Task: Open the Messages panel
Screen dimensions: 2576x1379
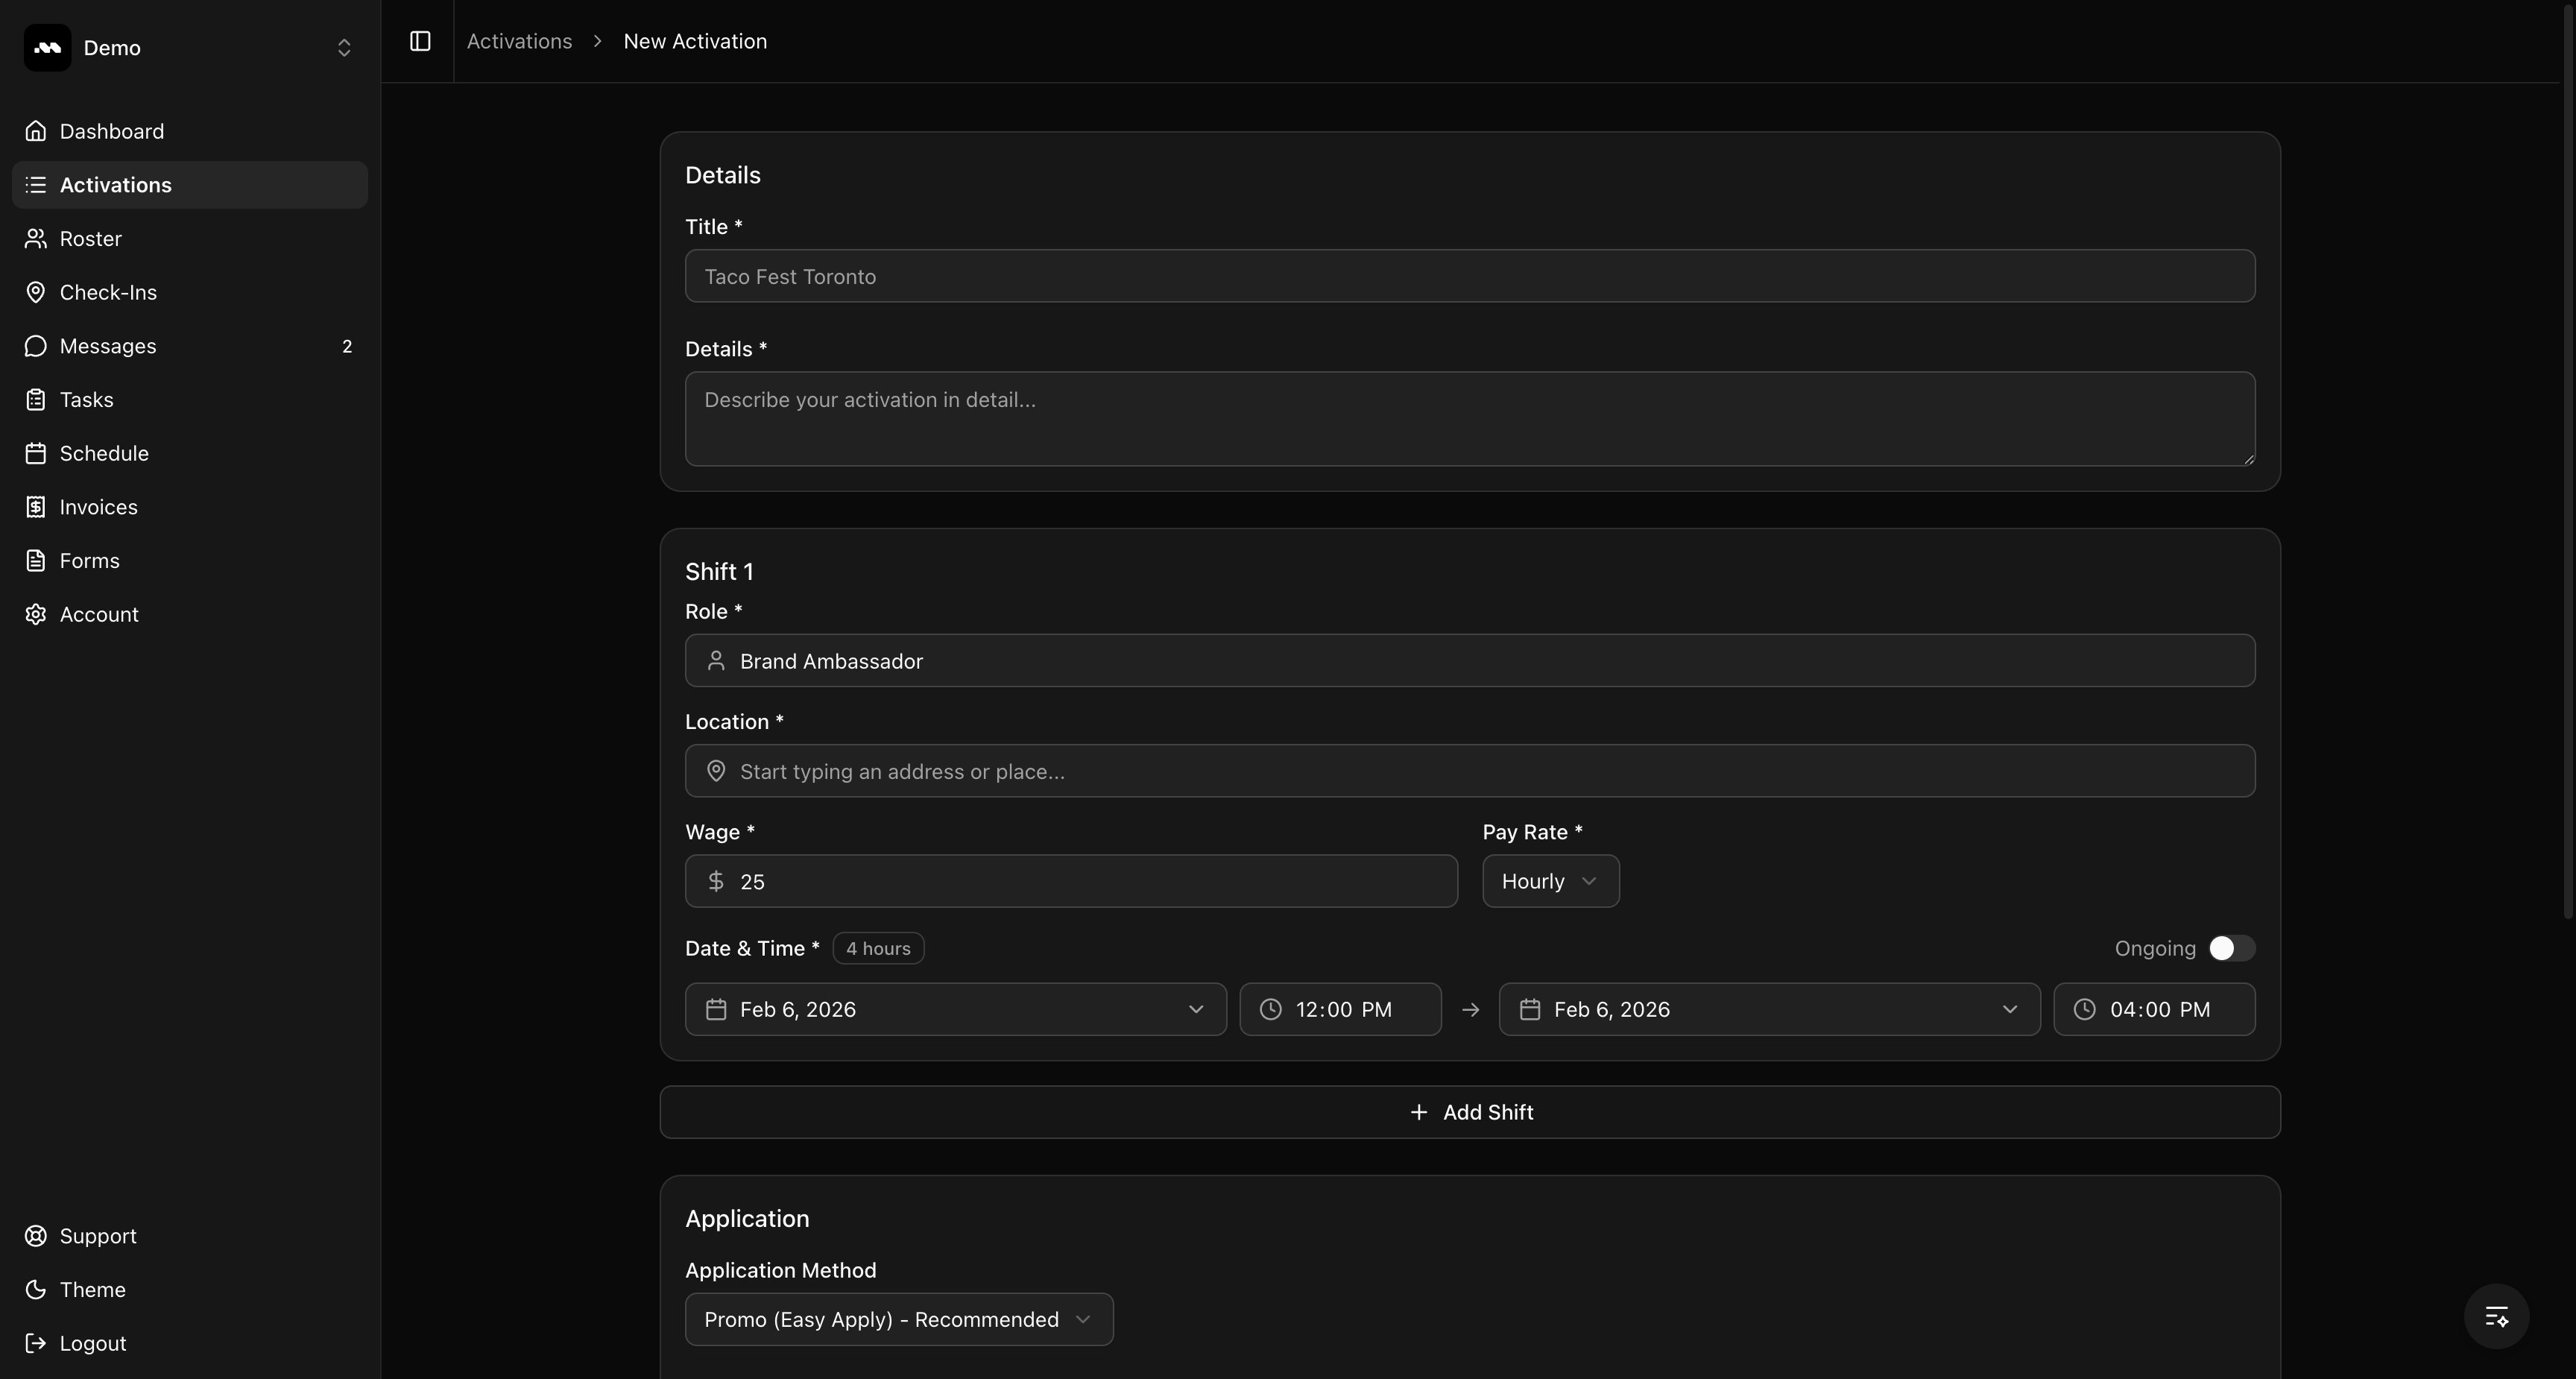Action: pyautogui.click(x=106, y=346)
